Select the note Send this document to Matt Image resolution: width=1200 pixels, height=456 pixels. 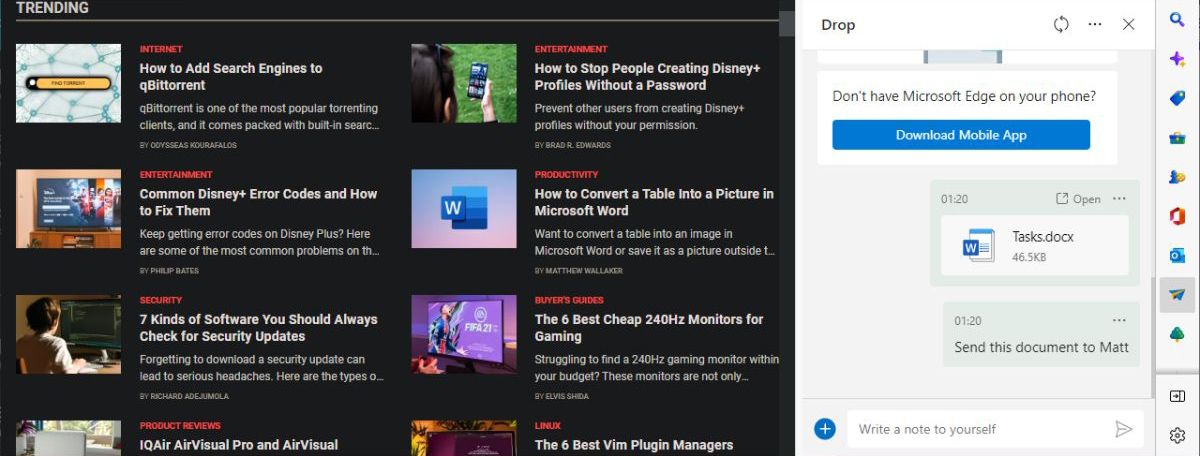click(1041, 347)
